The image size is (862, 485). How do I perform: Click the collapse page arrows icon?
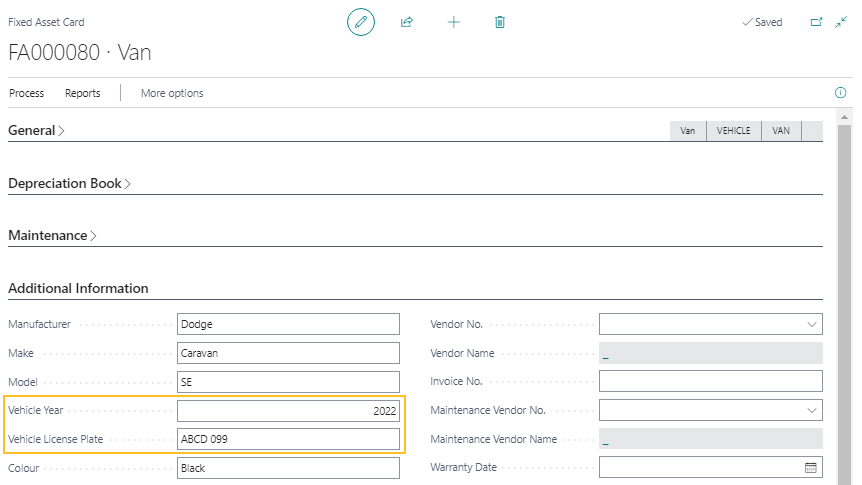pos(840,22)
